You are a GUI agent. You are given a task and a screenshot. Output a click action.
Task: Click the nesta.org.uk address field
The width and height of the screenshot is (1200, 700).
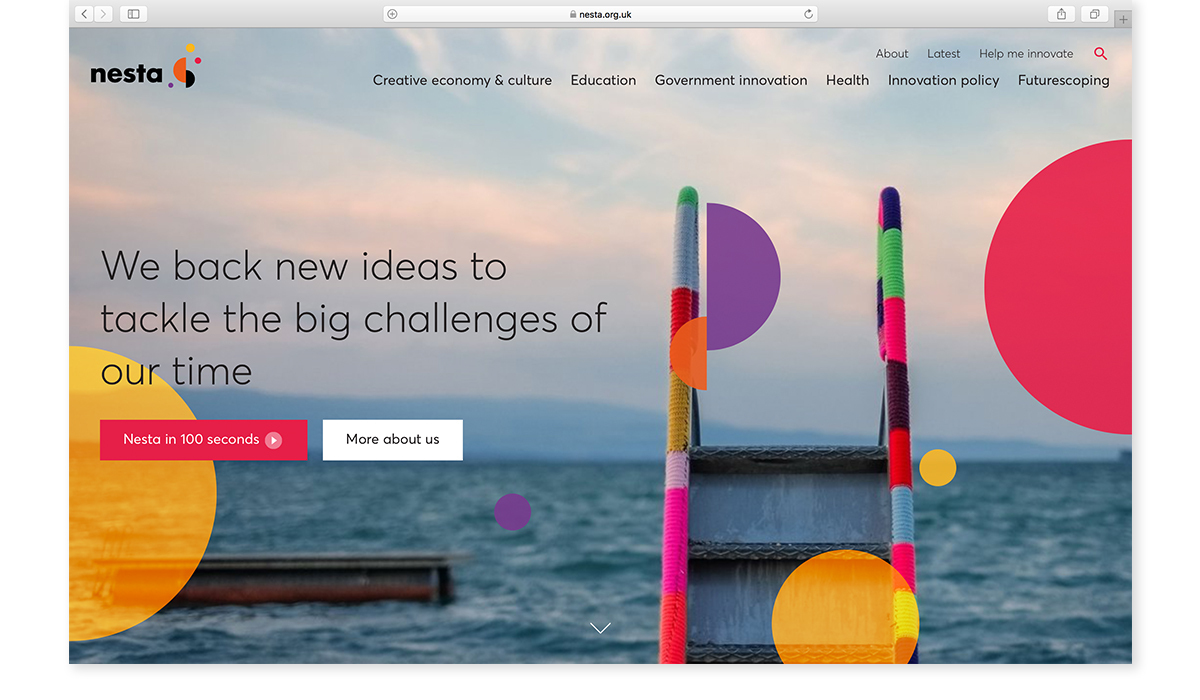coord(600,14)
